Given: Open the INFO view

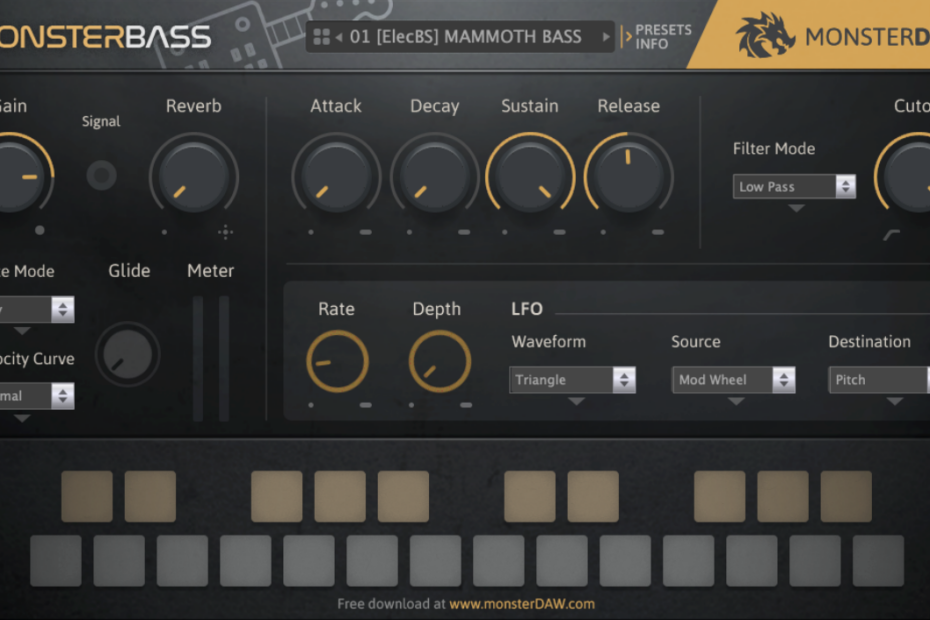Looking at the screenshot, I should (651, 44).
